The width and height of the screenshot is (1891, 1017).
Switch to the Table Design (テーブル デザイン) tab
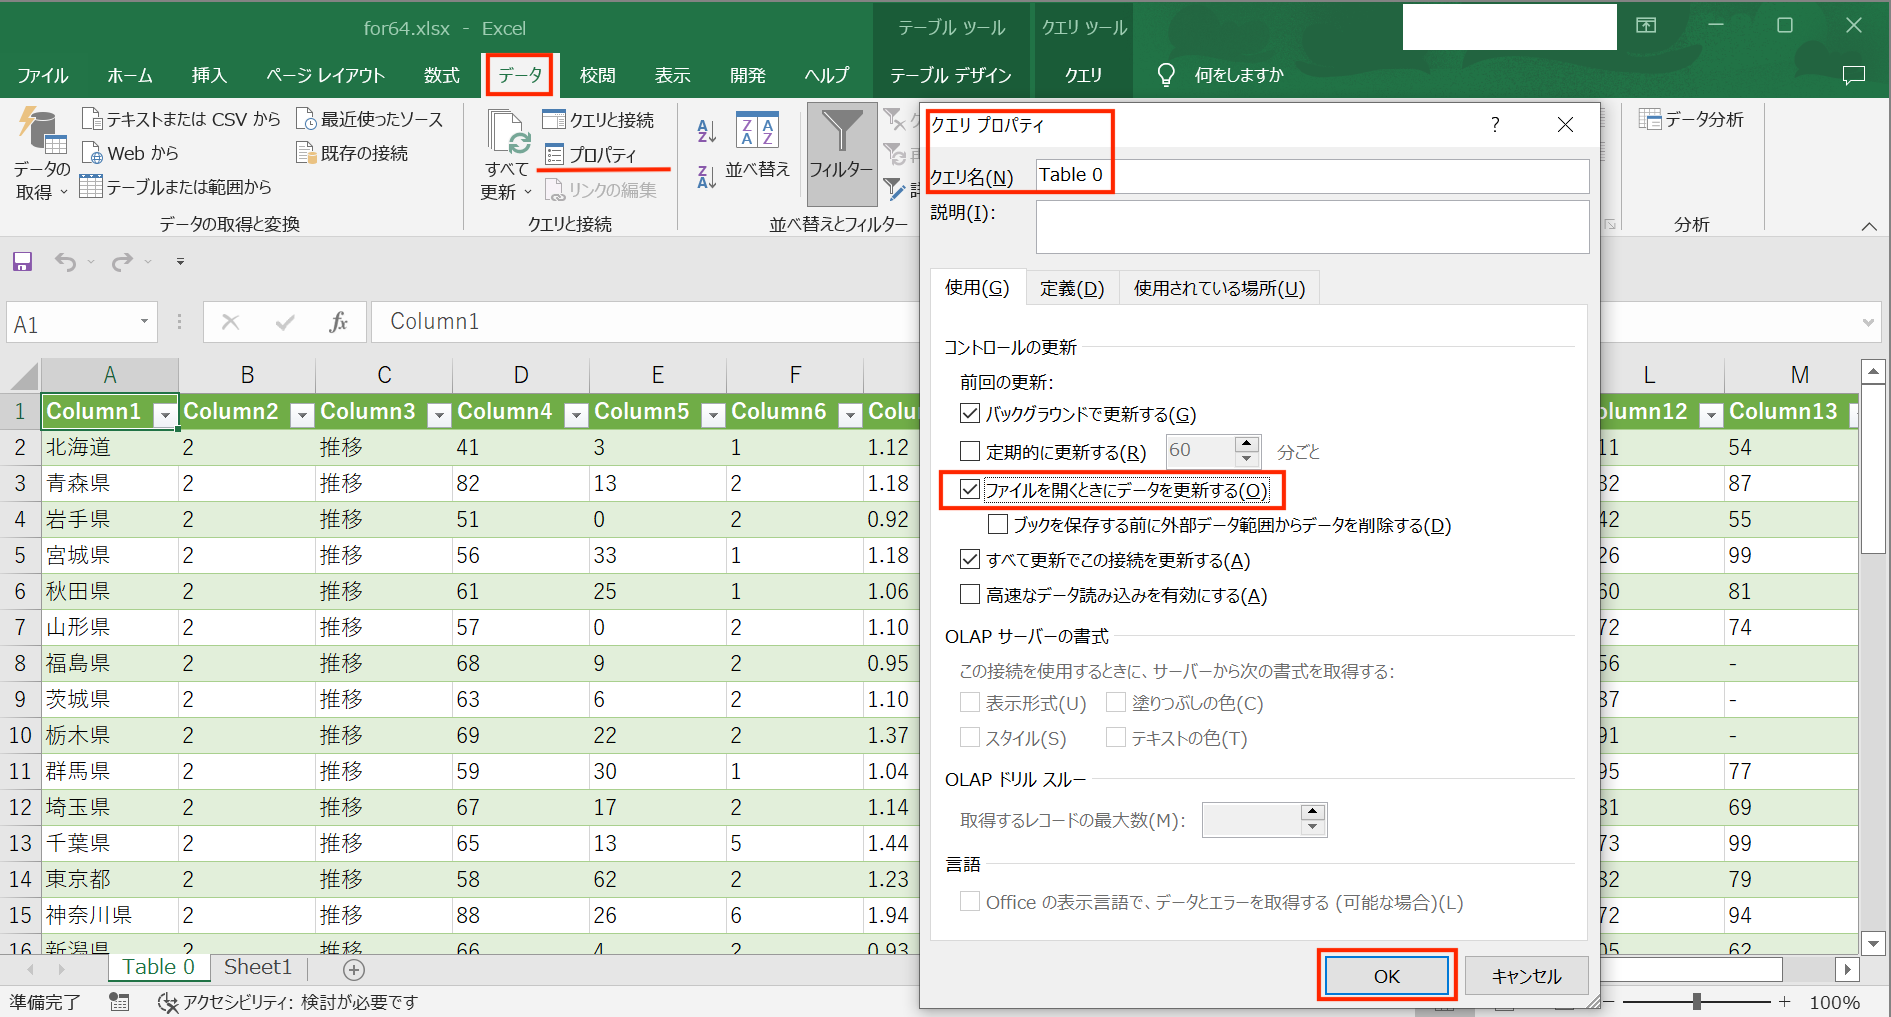pyautogui.click(x=950, y=75)
